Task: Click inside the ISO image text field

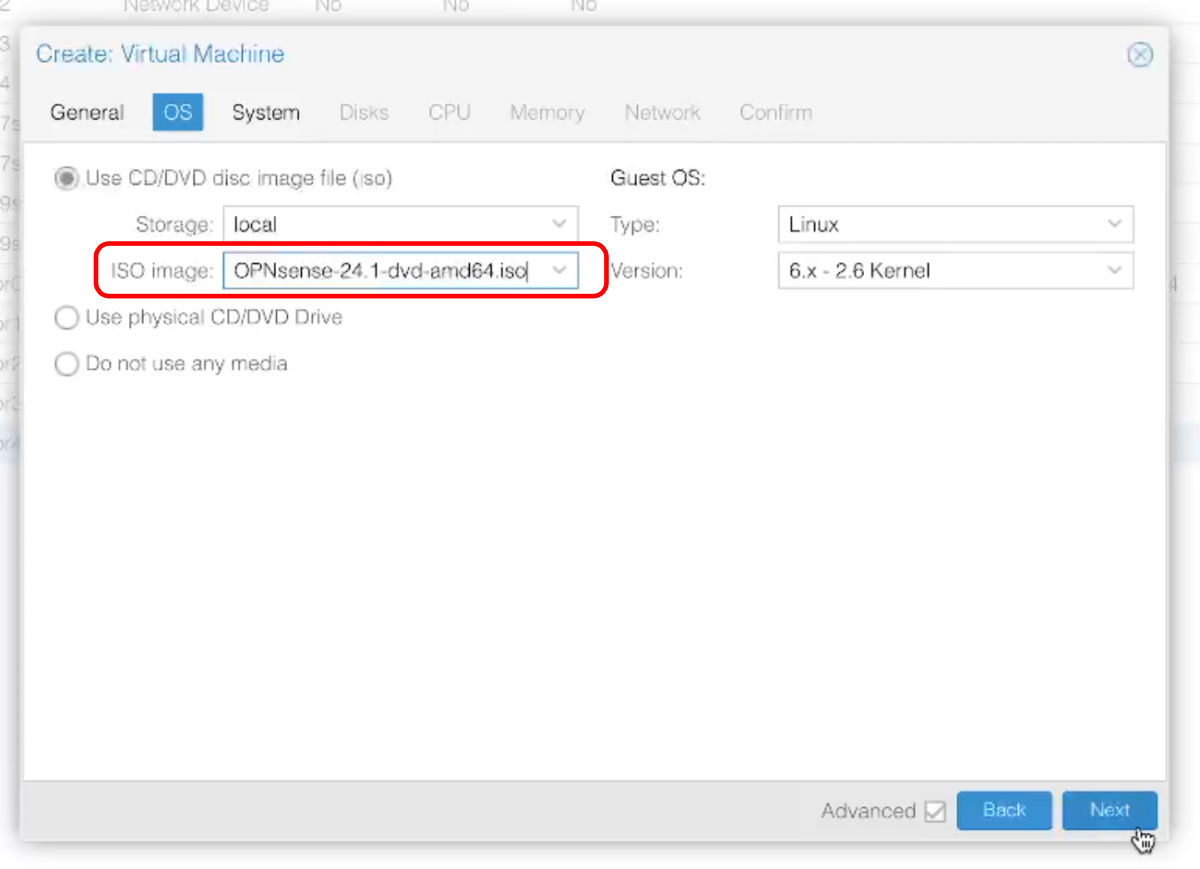Action: (x=390, y=270)
